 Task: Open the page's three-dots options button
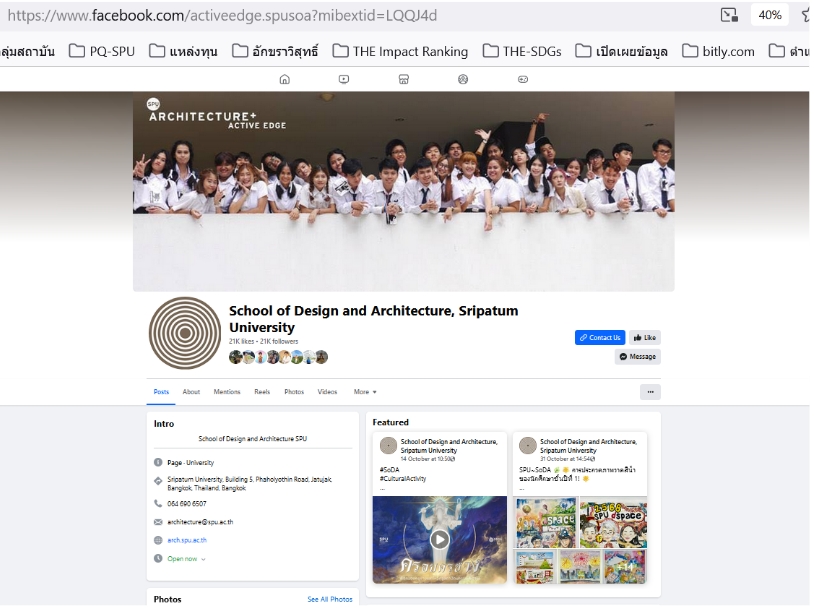[650, 392]
